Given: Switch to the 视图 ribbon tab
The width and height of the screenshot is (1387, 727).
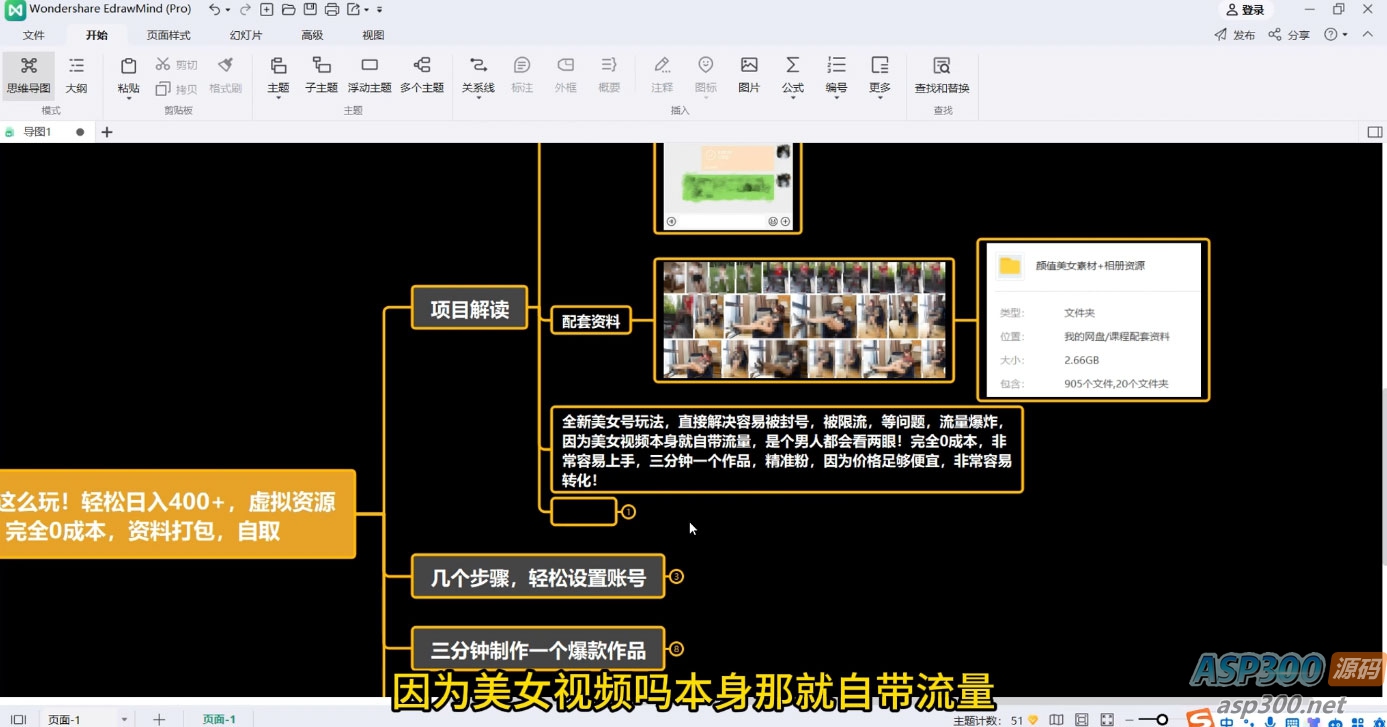Looking at the screenshot, I should tap(372, 34).
